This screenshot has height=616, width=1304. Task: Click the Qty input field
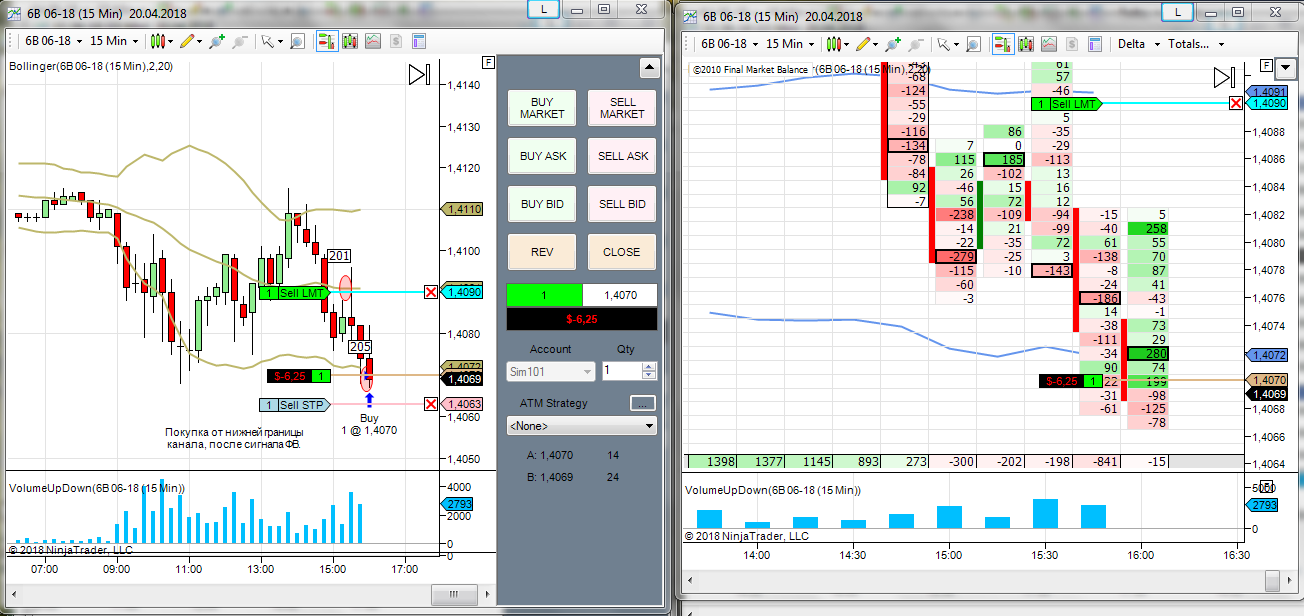[x=621, y=371]
